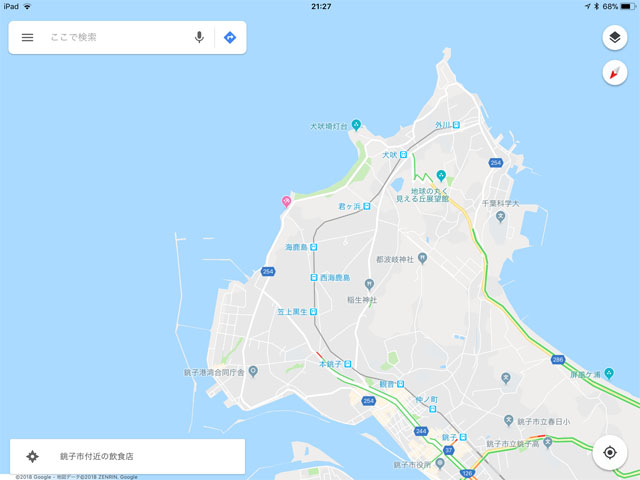
Task: Open the map layers button
Action: click(615, 38)
